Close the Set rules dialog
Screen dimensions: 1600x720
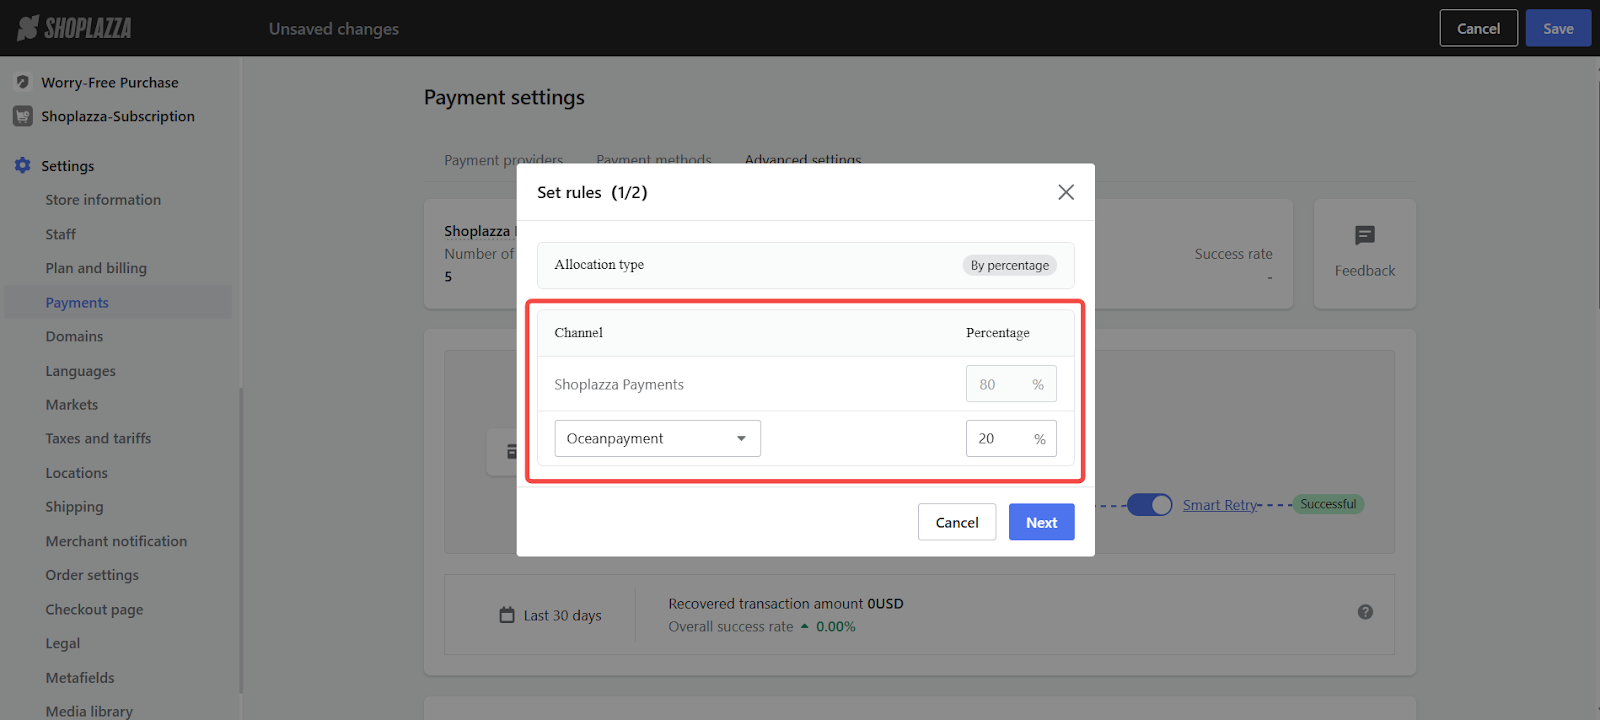1066,192
